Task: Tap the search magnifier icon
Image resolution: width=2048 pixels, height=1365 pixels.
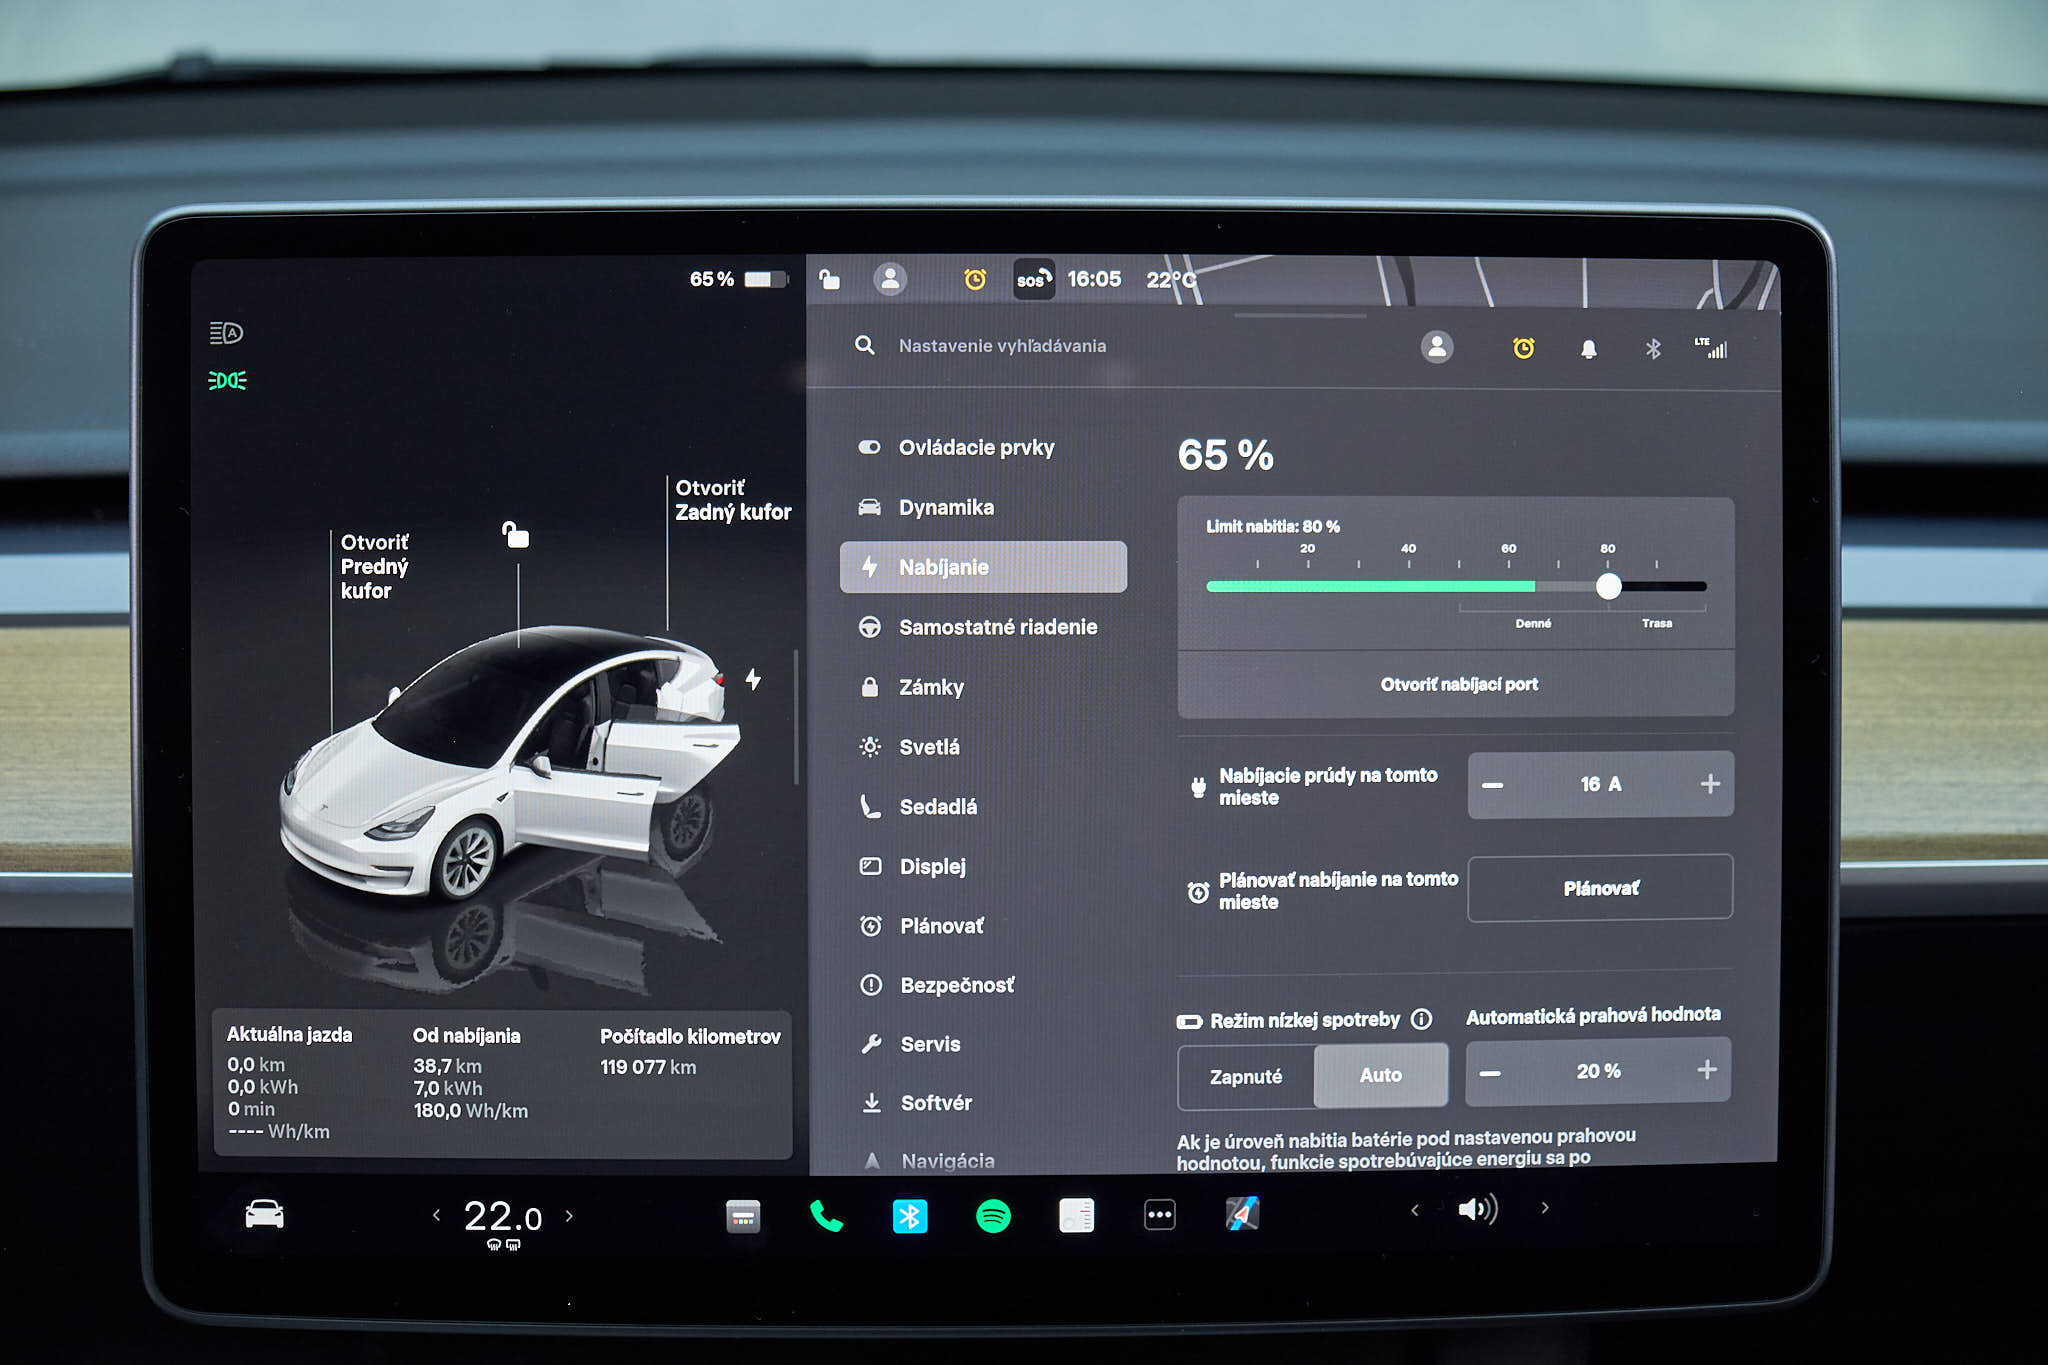Action: pos(865,345)
